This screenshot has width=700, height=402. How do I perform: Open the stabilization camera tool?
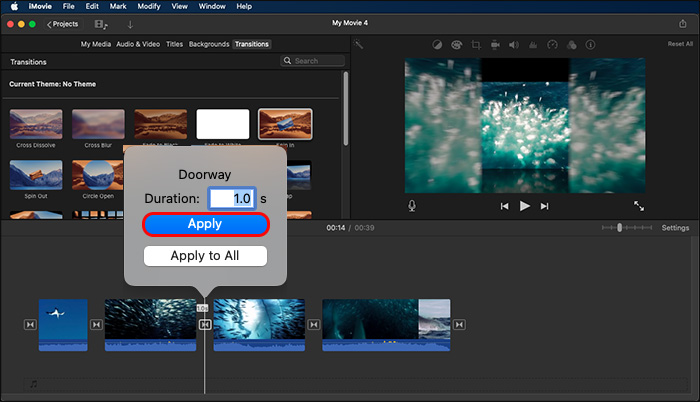(497, 45)
